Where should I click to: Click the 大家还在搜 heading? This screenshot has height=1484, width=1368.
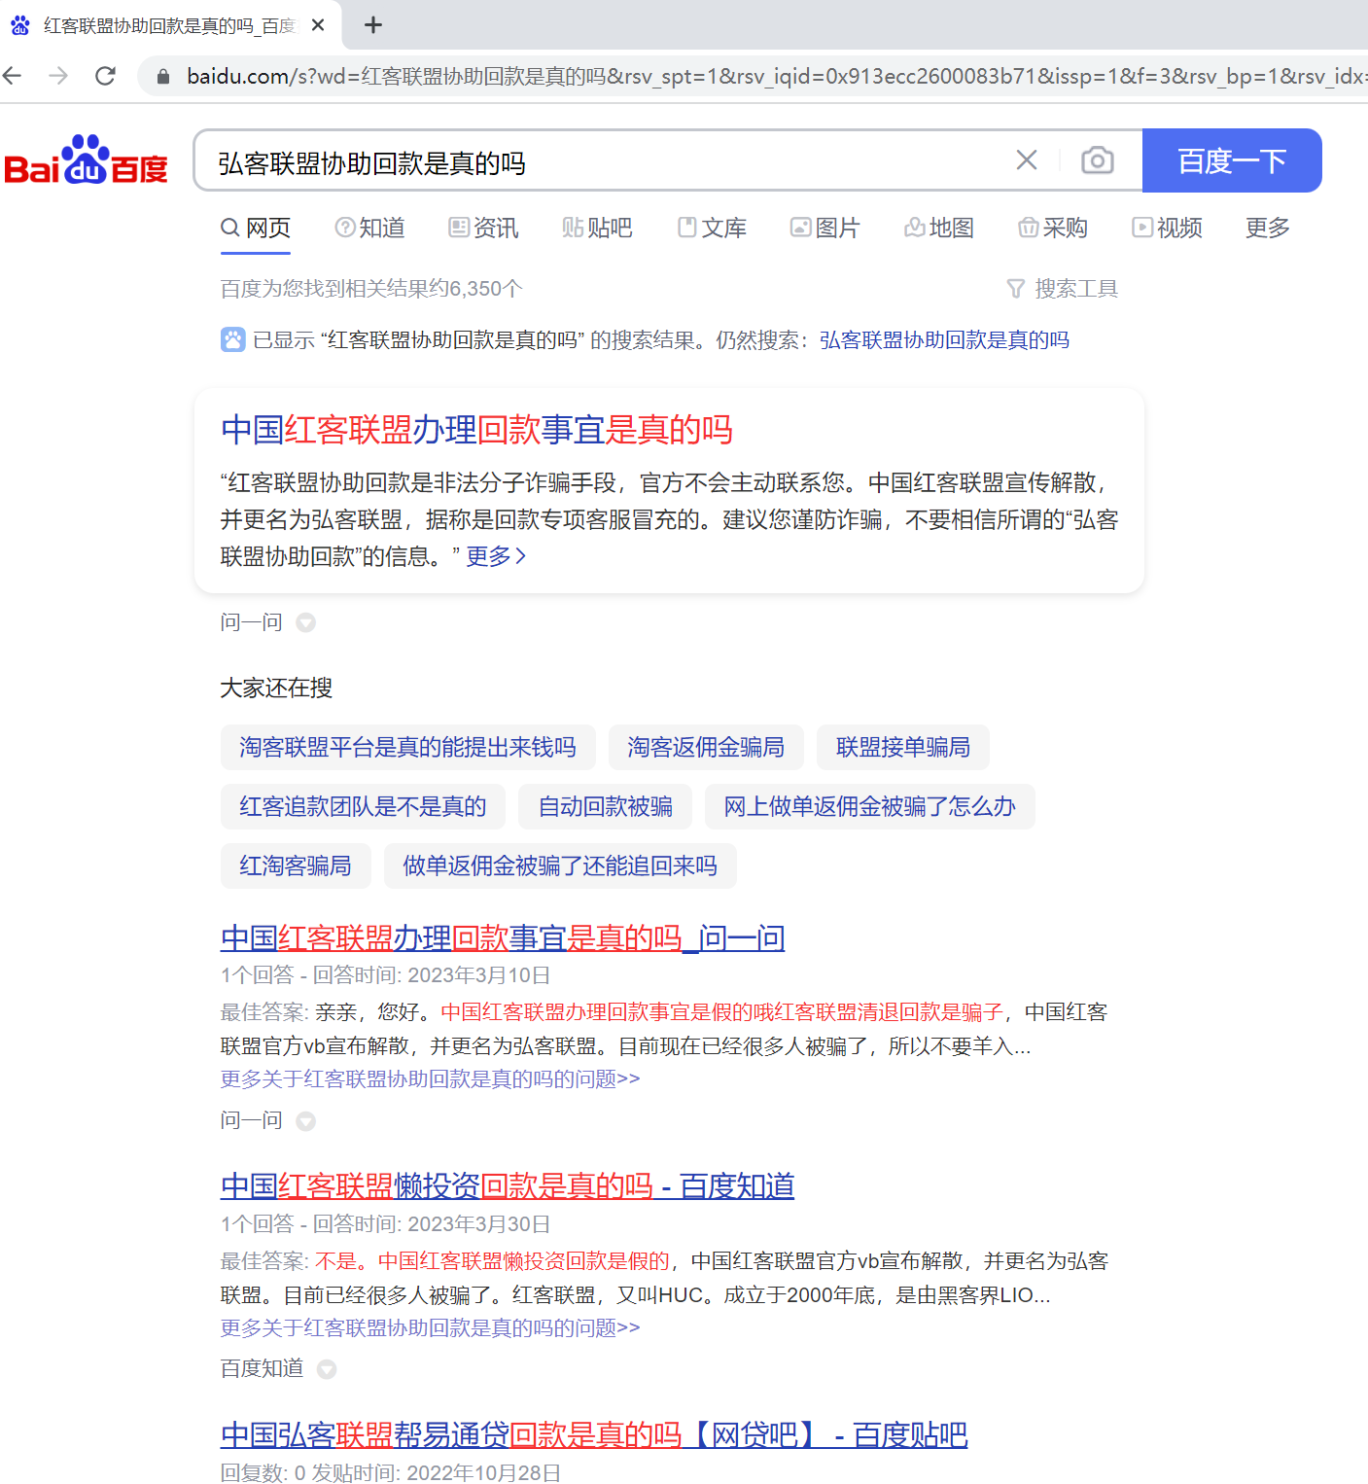pyautogui.click(x=276, y=688)
